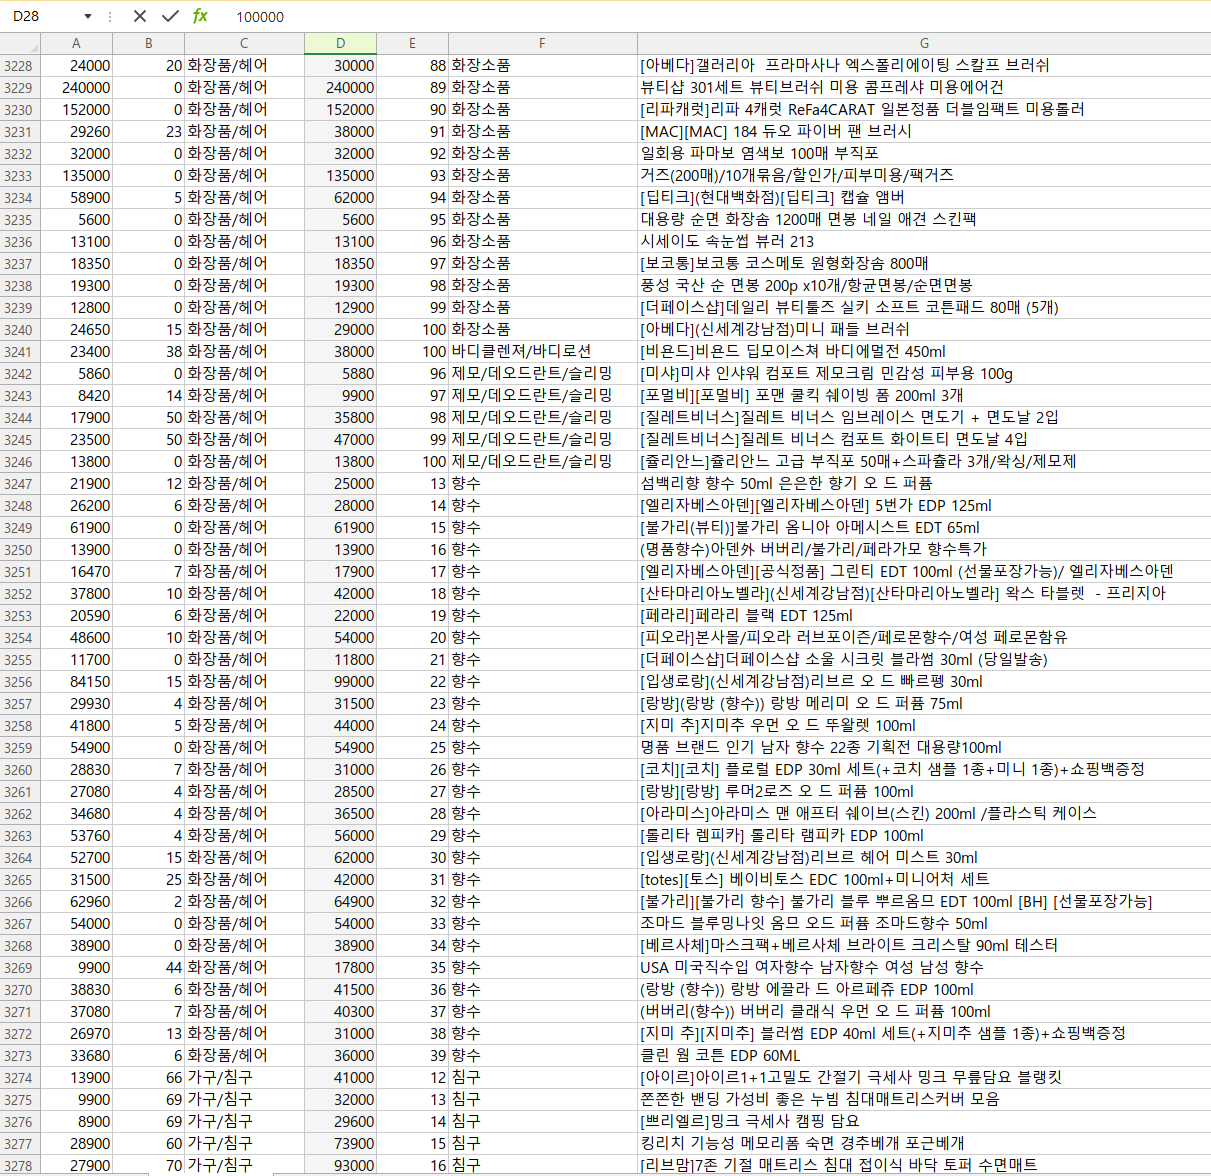Click cell A3266 with value 62960
The height and width of the screenshot is (1176, 1211).
(76, 901)
